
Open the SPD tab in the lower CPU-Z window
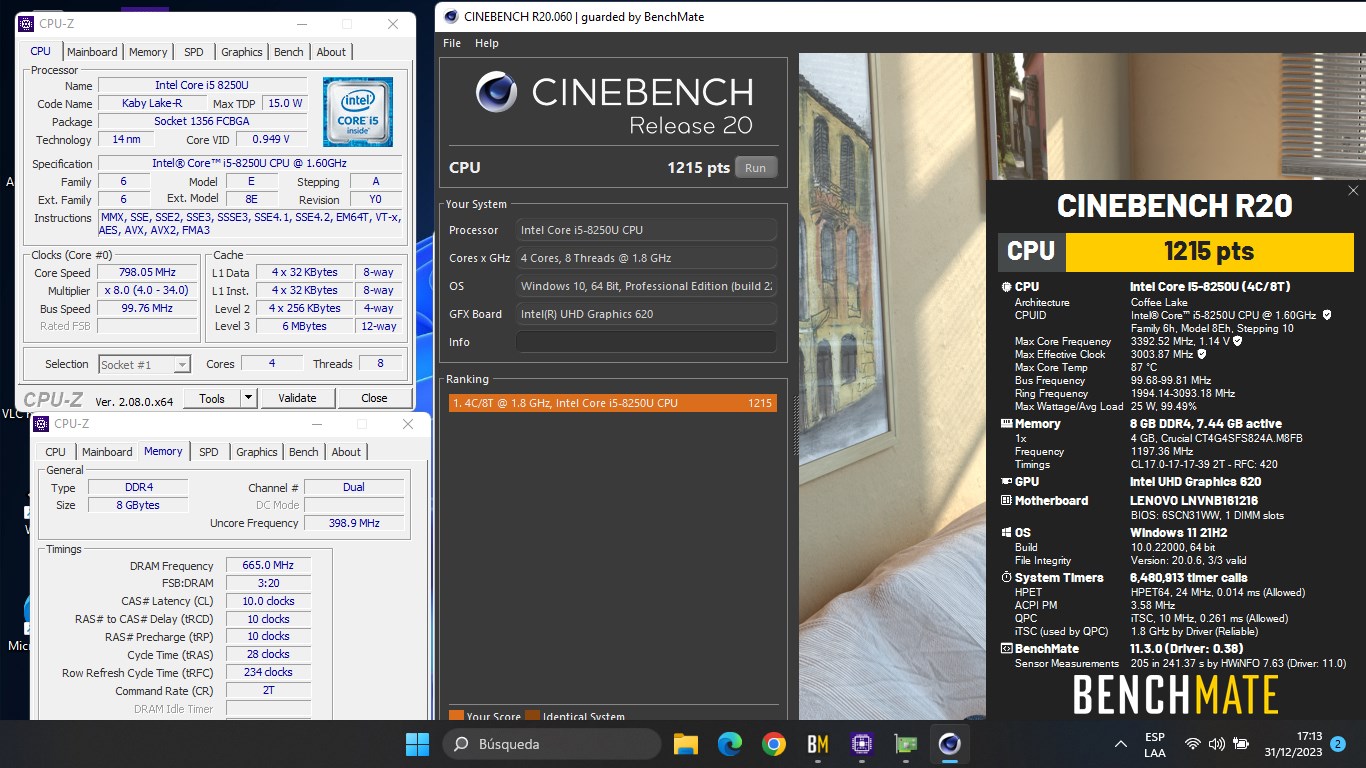(209, 452)
